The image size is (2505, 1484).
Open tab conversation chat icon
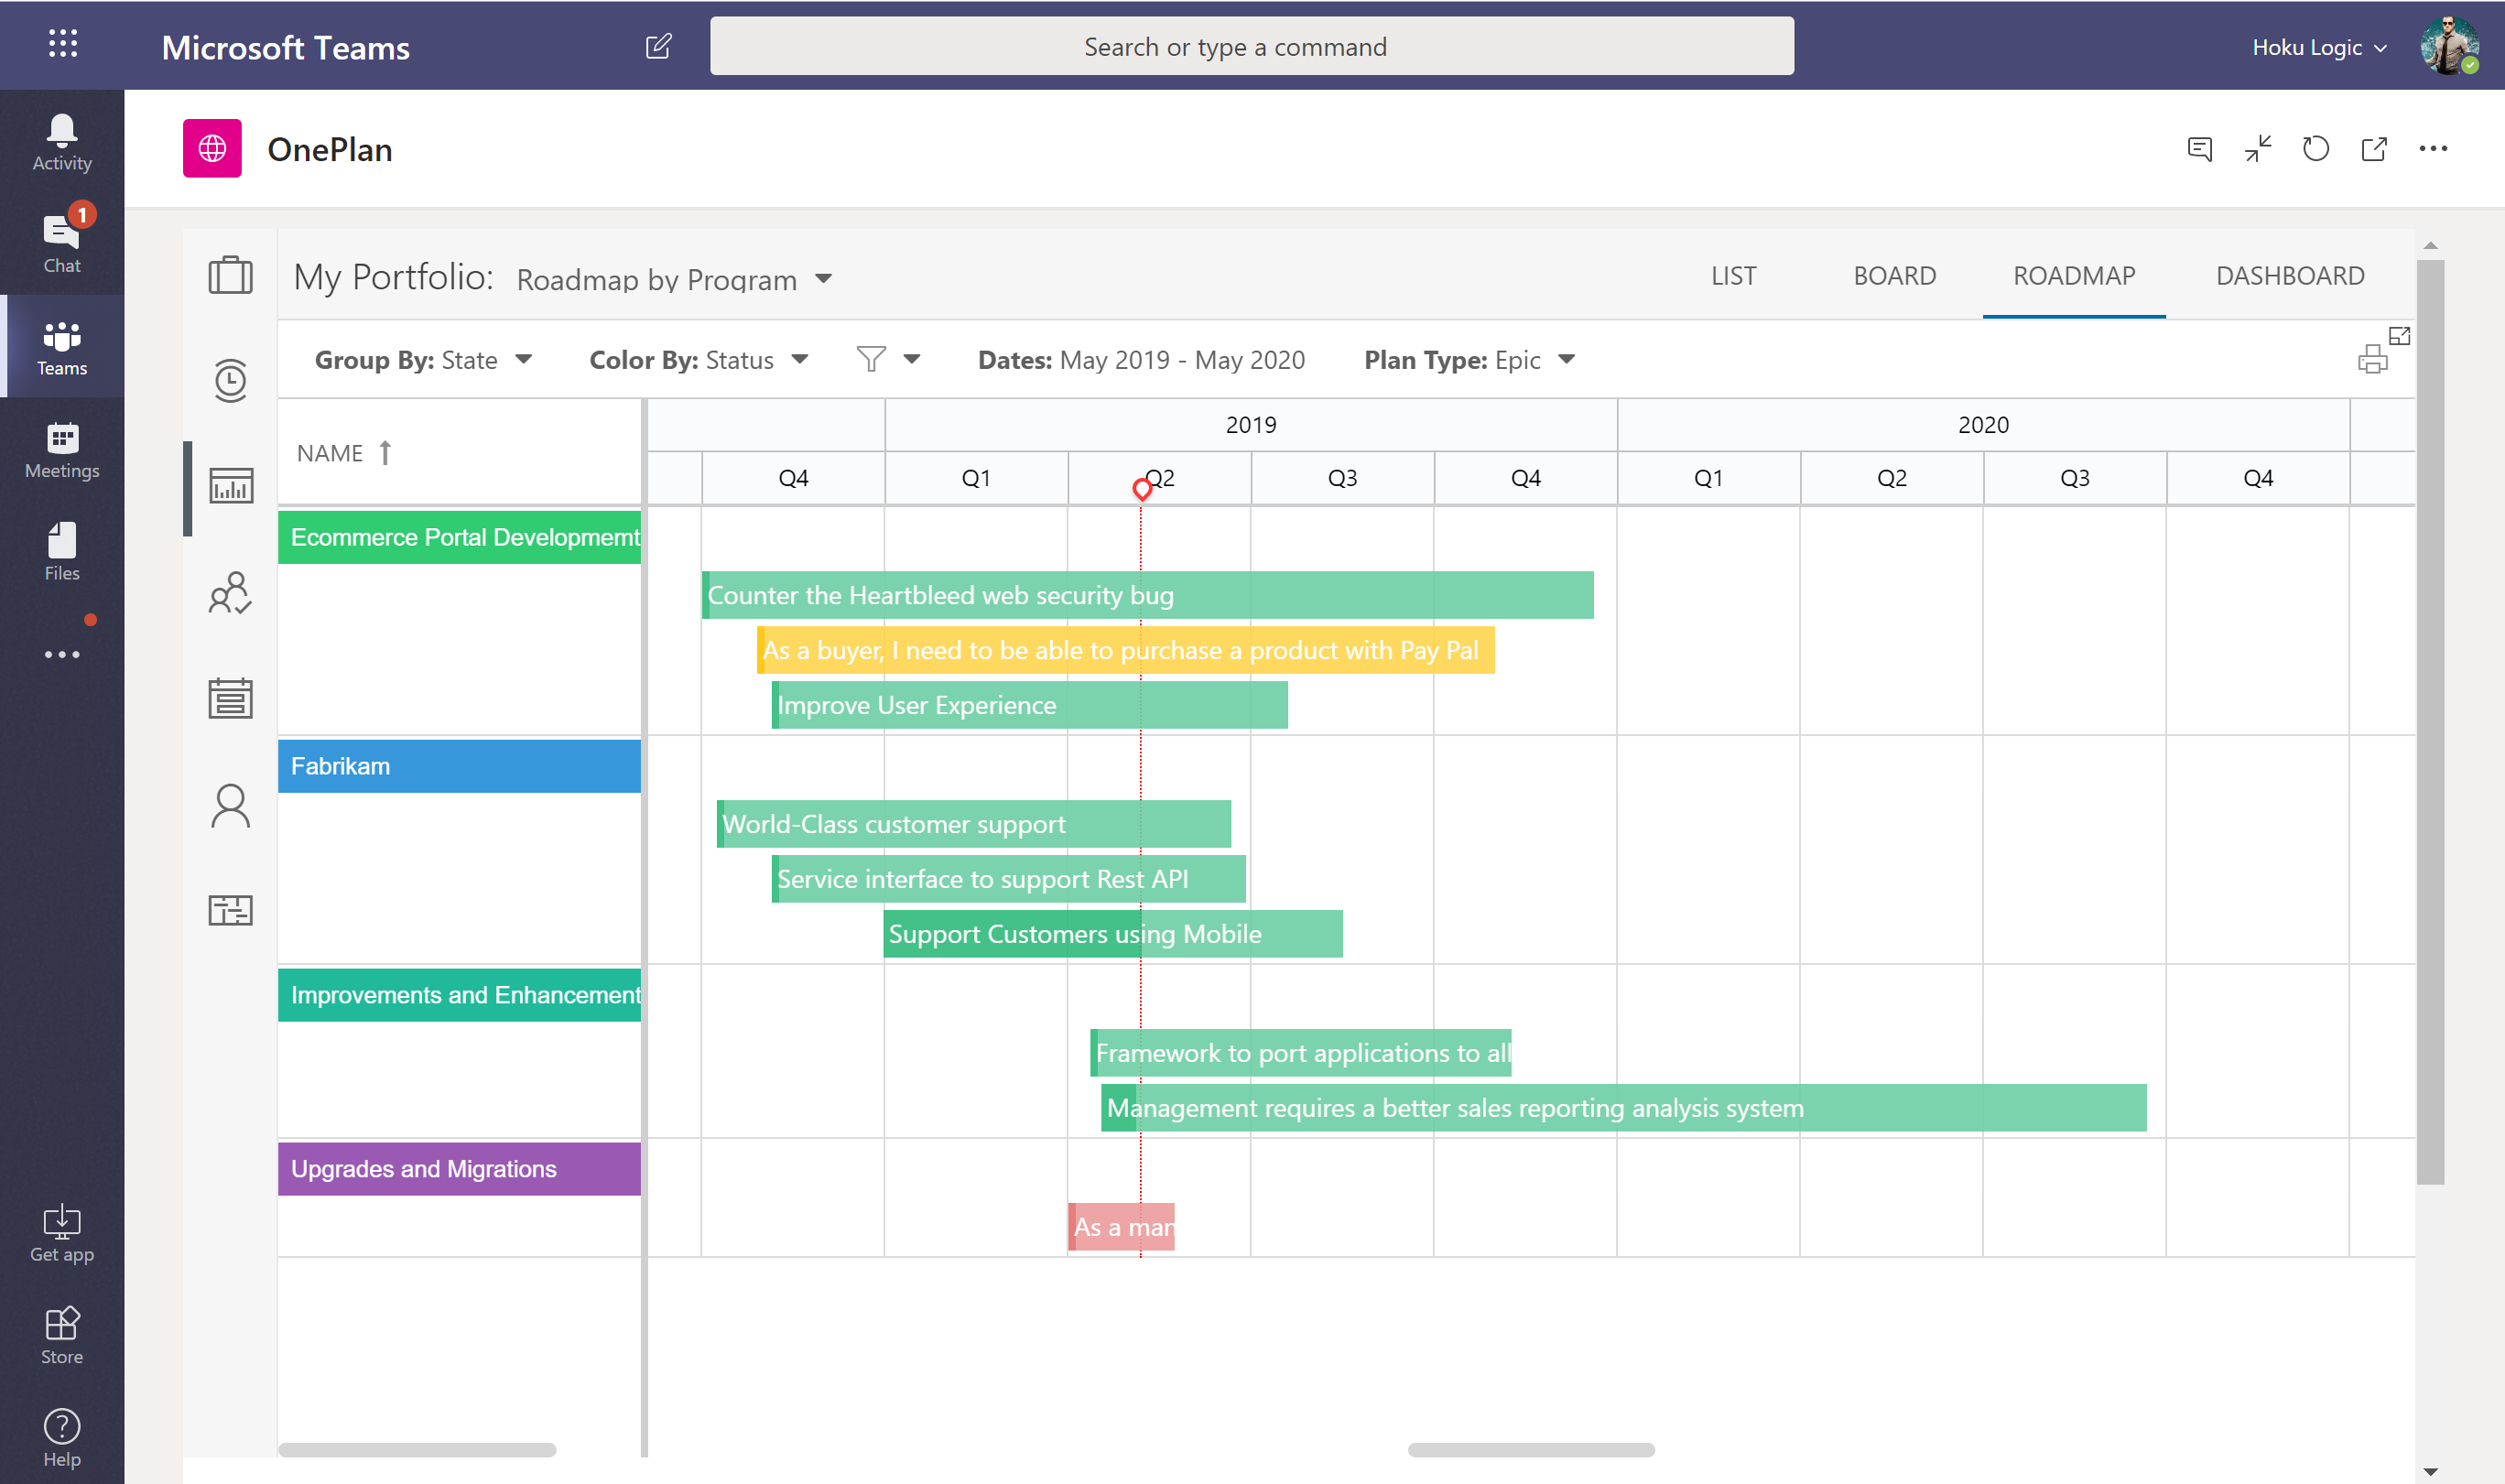tap(2200, 149)
